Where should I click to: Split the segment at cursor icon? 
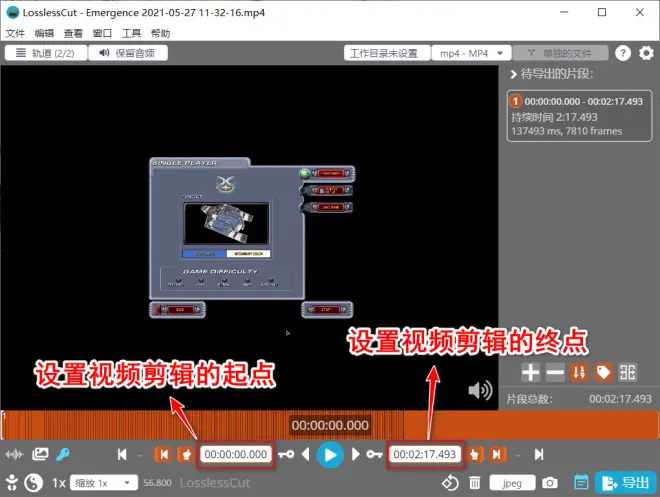(628, 372)
